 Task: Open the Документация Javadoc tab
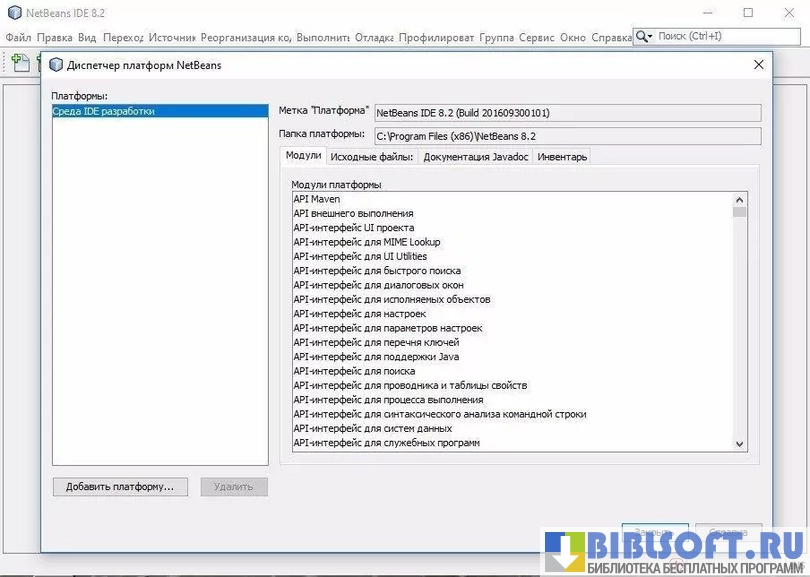(475, 157)
